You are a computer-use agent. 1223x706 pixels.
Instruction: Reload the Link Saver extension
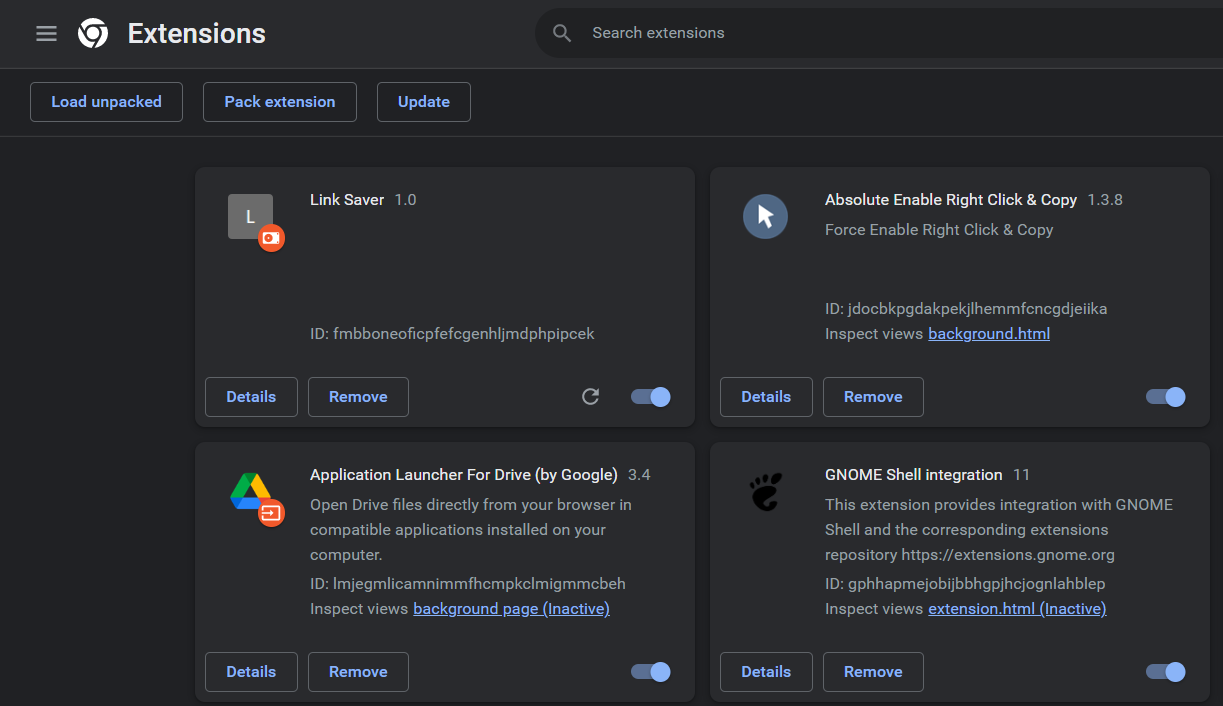(x=591, y=397)
